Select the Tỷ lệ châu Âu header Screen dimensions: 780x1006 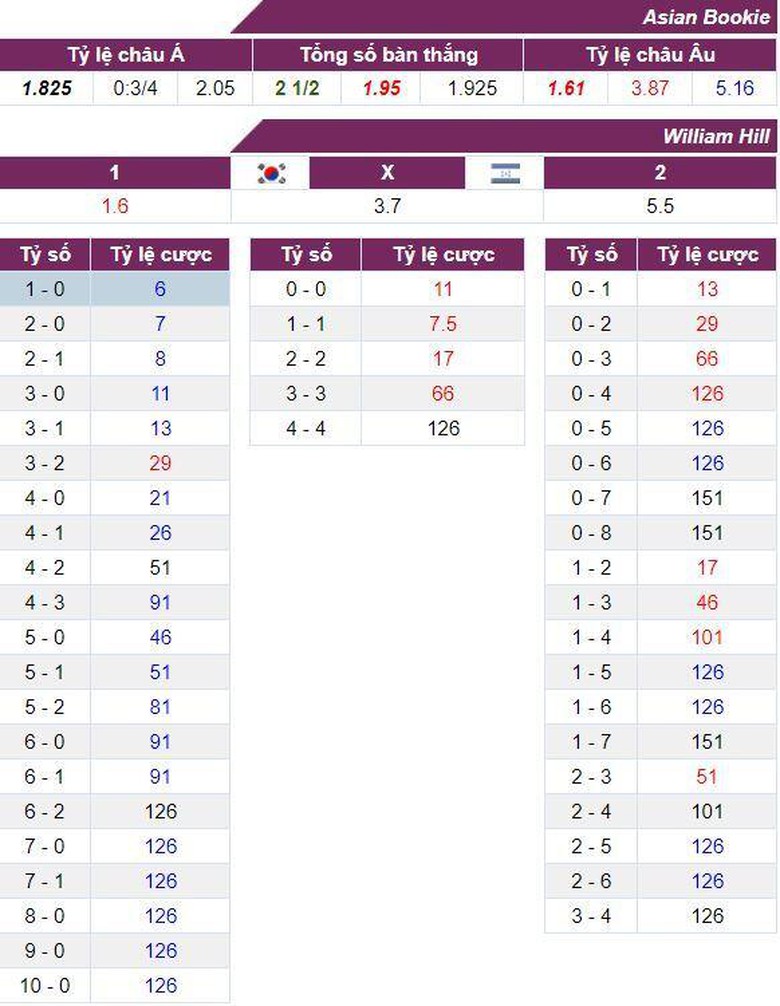pyautogui.click(x=650, y=55)
